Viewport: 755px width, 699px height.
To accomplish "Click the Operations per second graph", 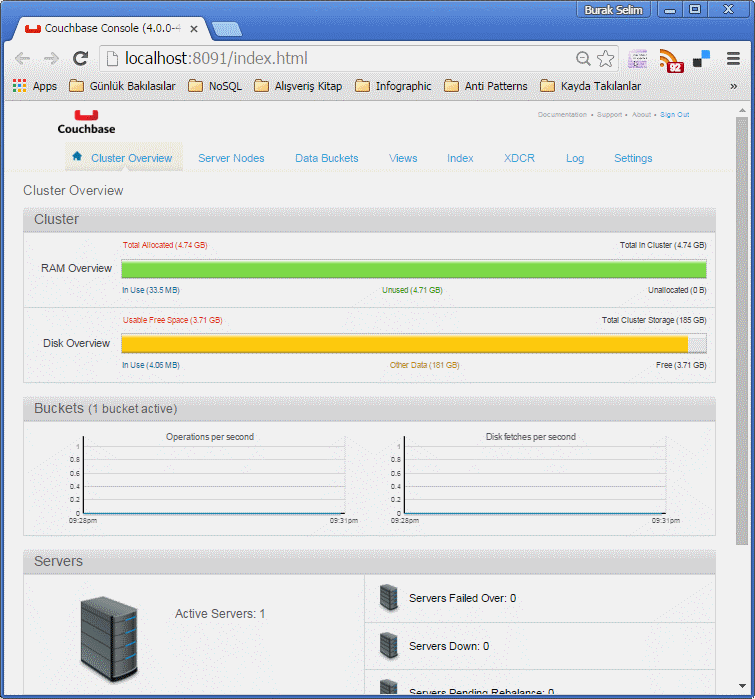I will coord(213,477).
